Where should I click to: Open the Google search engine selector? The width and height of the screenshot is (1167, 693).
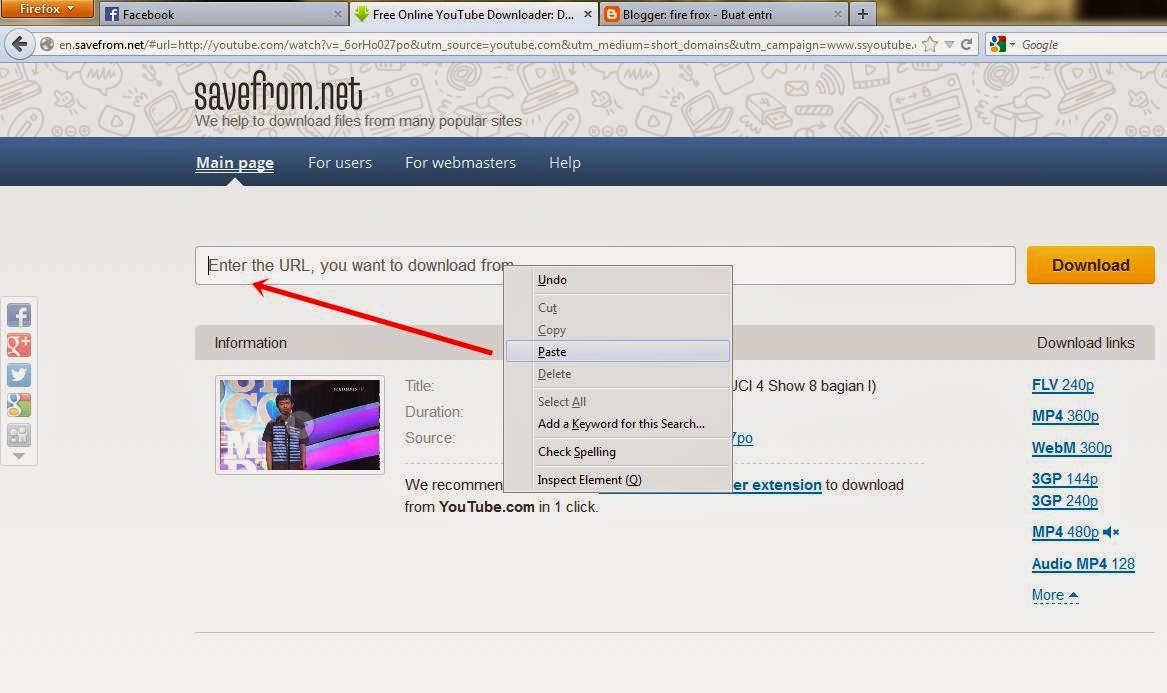click(1002, 45)
